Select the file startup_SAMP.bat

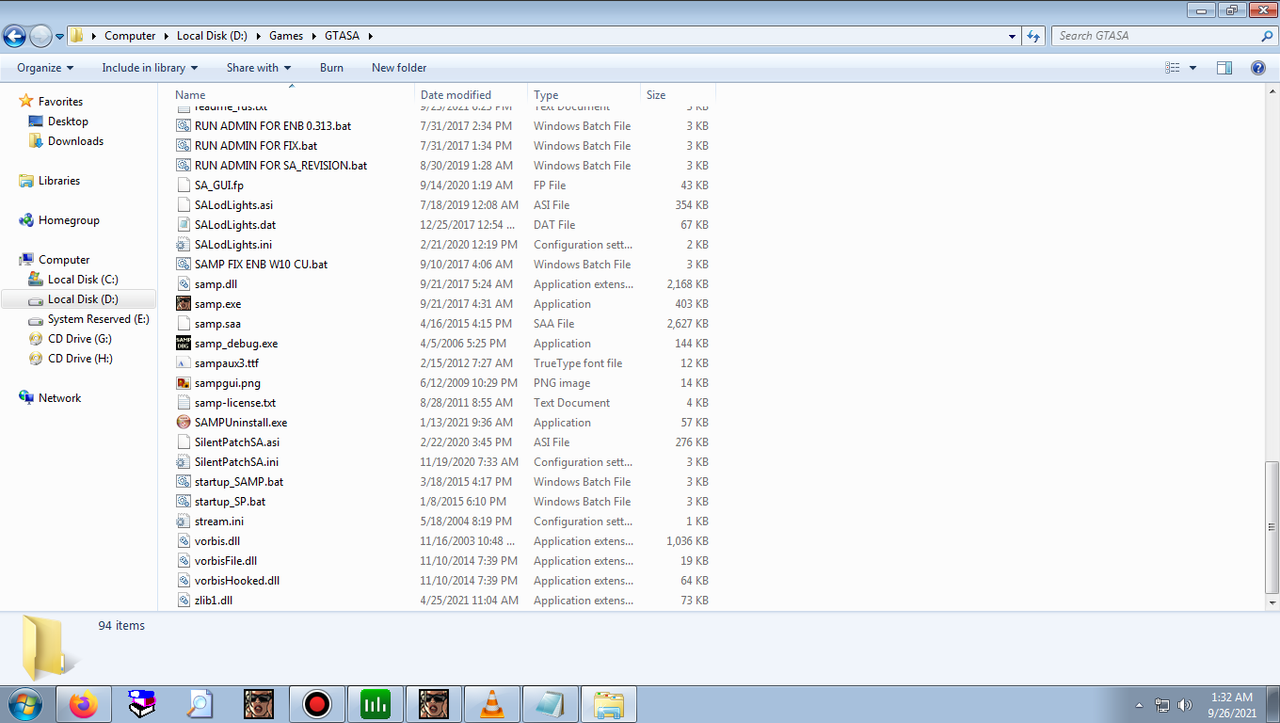point(239,482)
